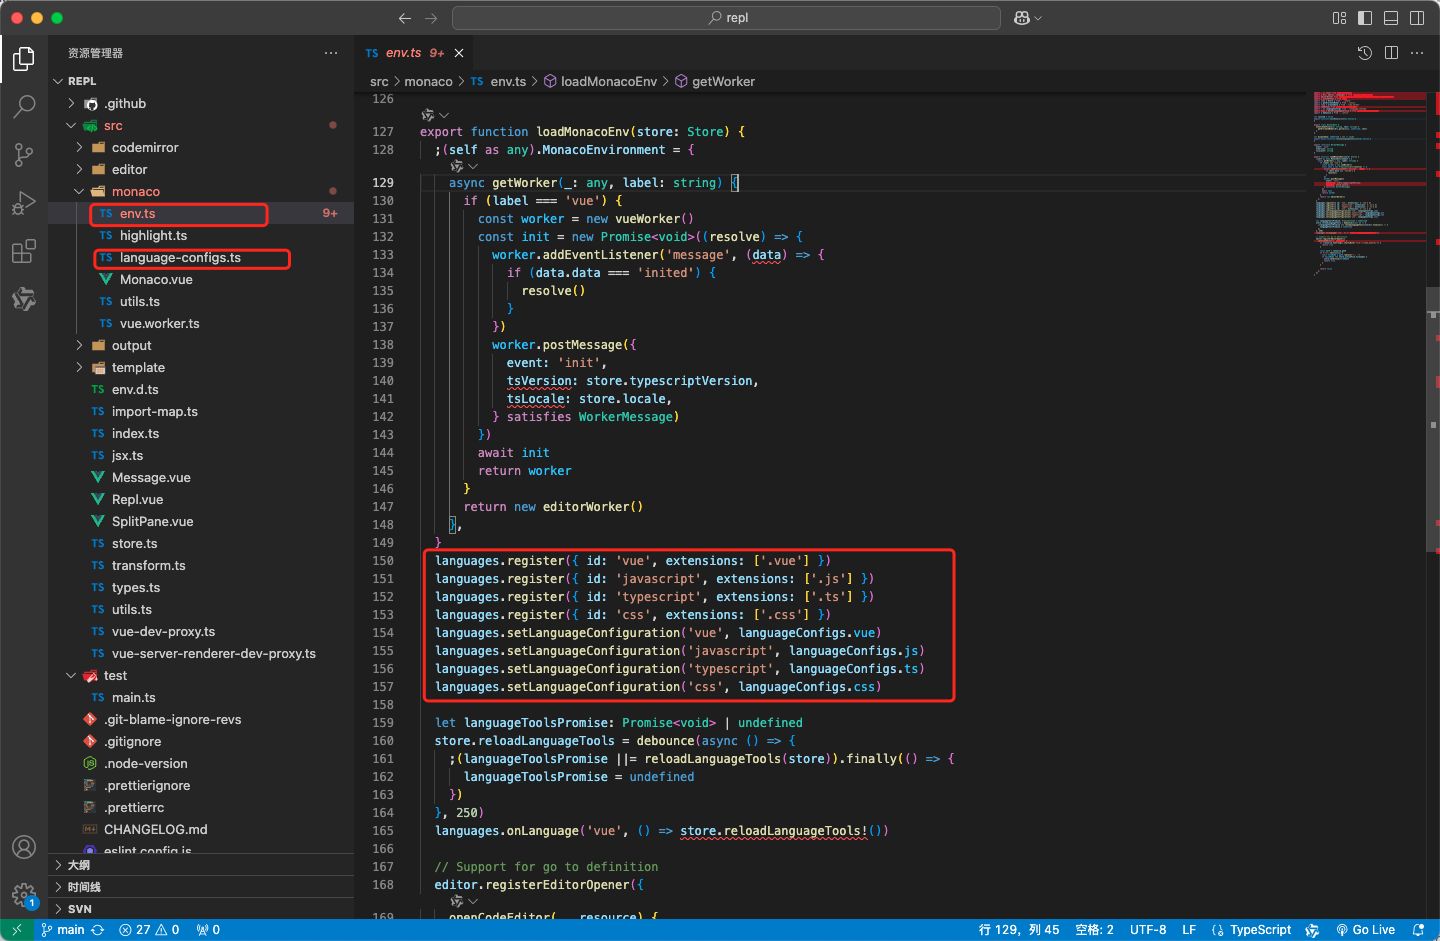Open the Search view in activity bar
Viewport: 1440px width, 941px height.
pos(24,106)
